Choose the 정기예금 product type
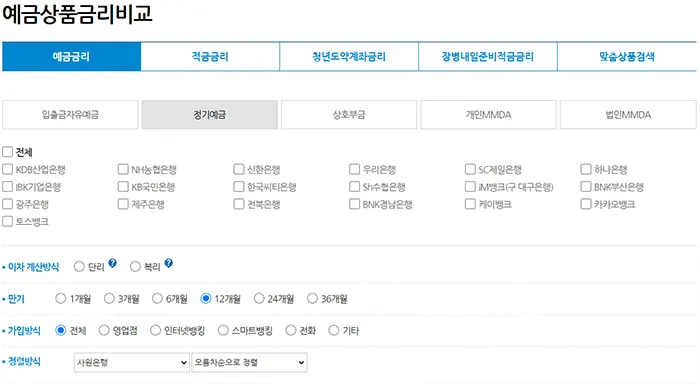The width and height of the screenshot is (700, 384). pyautogui.click(x=210, y=115)
